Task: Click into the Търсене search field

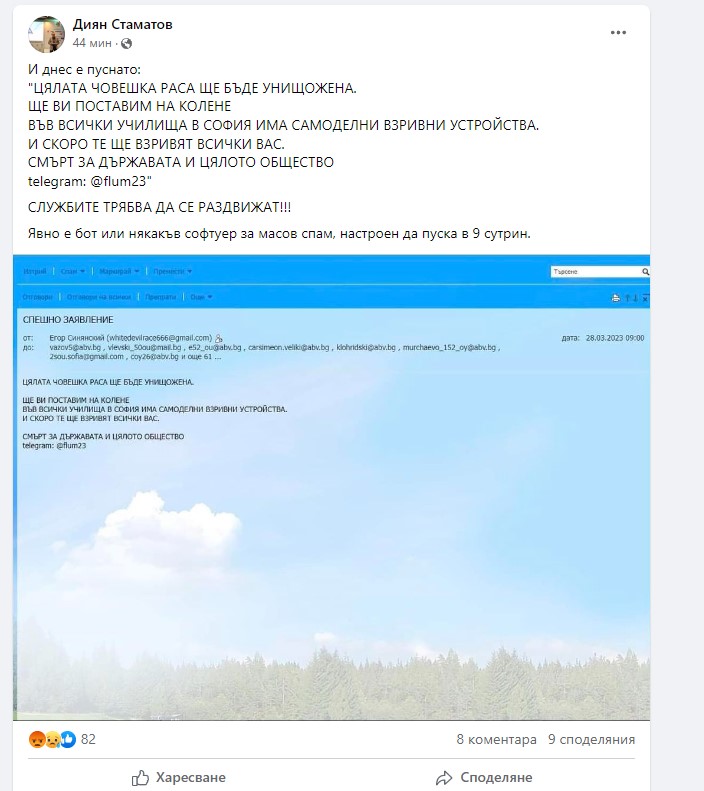Action: click(x=596, y=272)
